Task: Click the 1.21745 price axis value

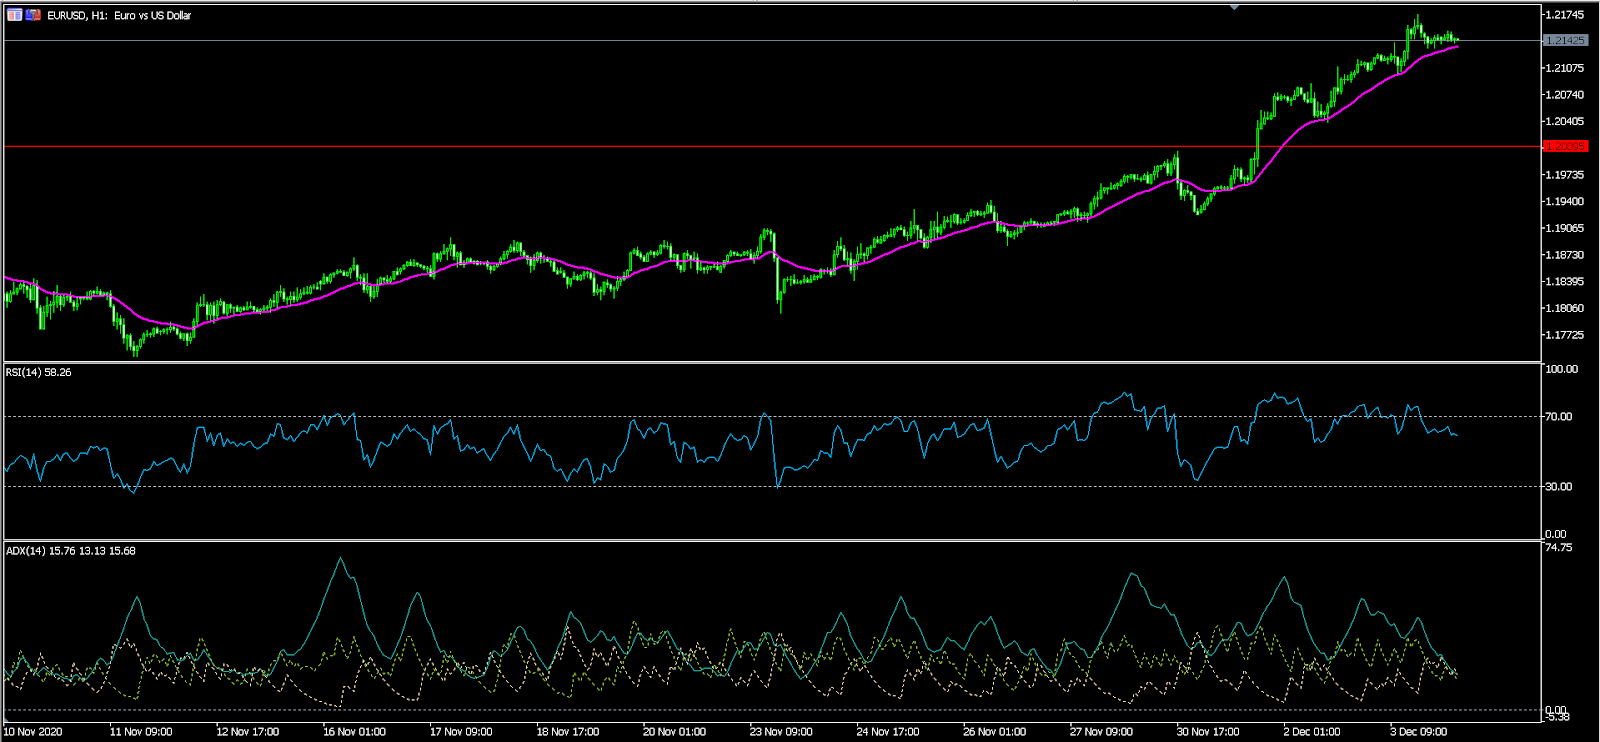Action: tap(1565, 15)
